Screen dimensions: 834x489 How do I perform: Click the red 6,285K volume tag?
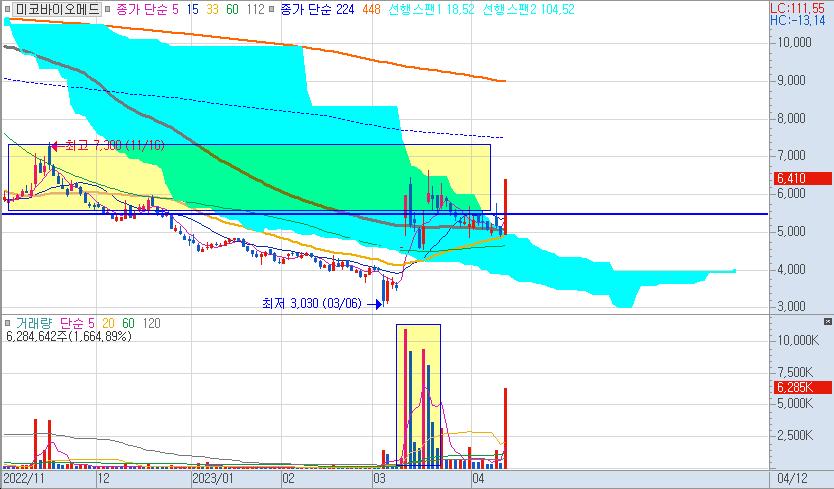pyautogui.click(x=802, y=387)
